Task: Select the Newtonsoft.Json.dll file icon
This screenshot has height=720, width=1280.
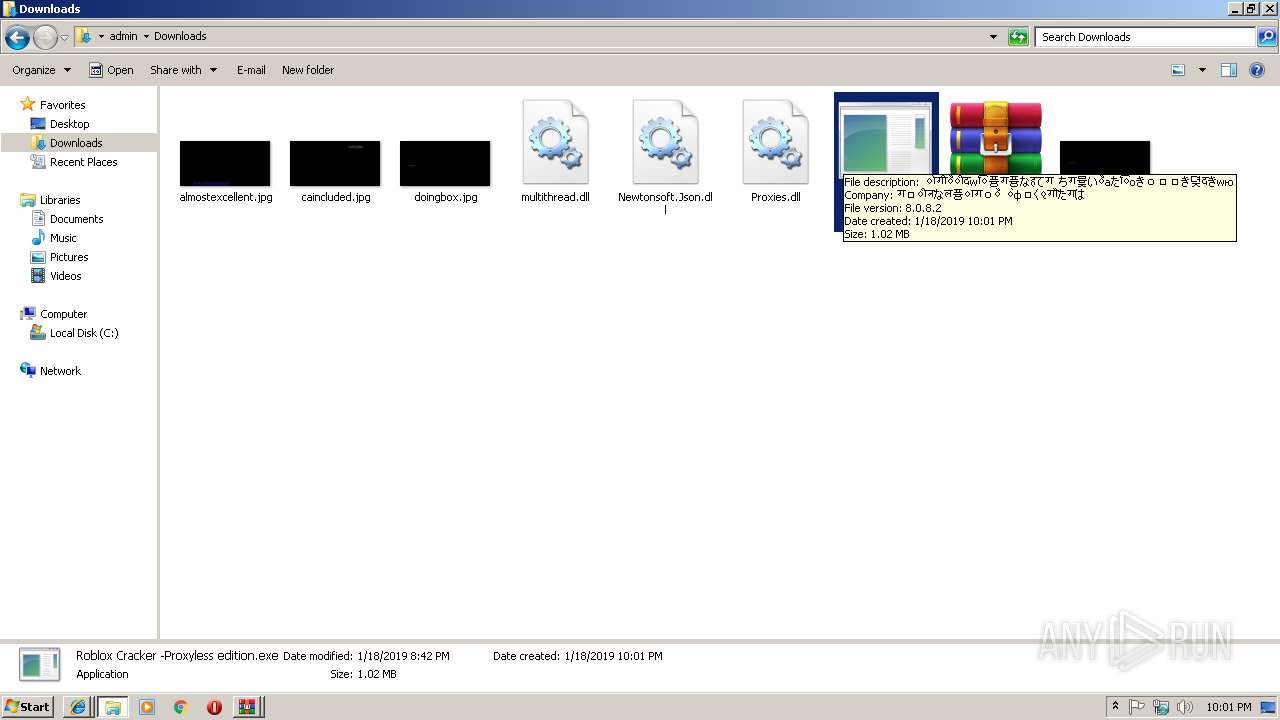Action: 665,142
